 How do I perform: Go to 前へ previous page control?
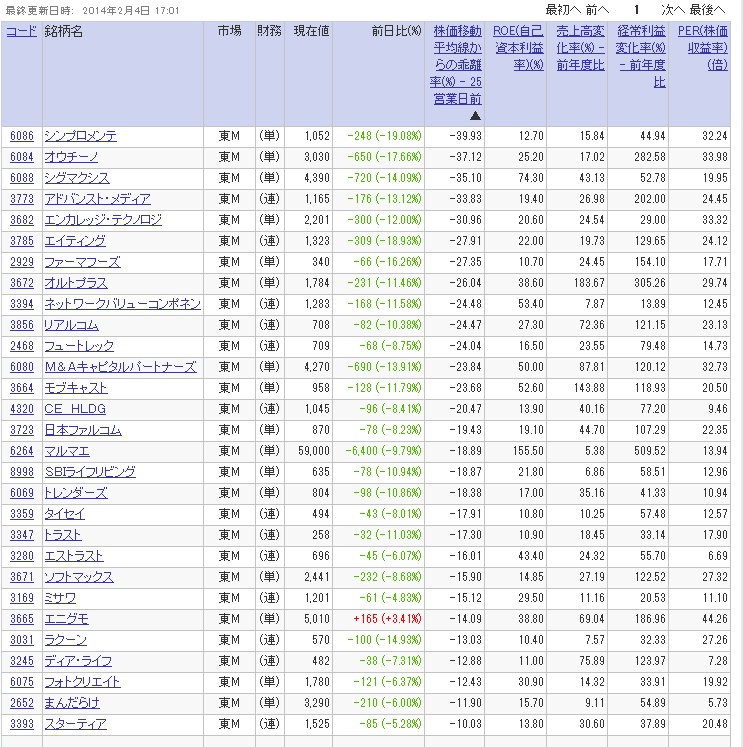597,10
